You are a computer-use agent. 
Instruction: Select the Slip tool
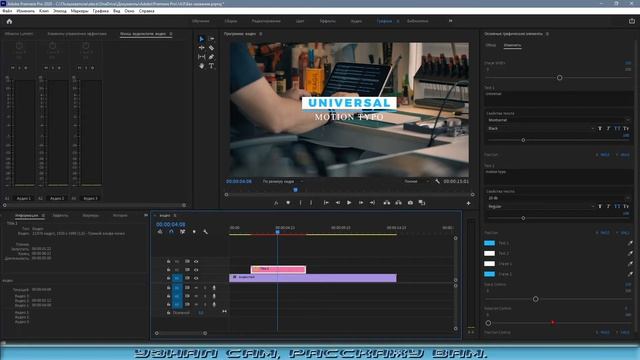202,57
